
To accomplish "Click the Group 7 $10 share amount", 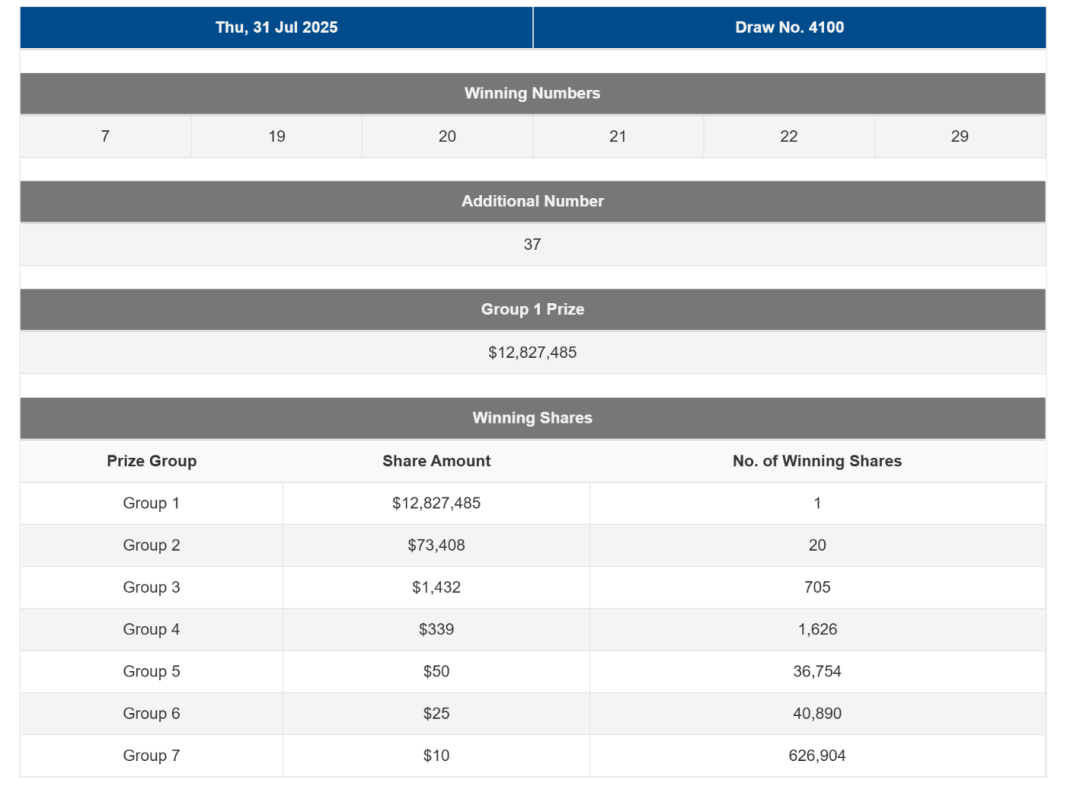I will pos(437,755).
